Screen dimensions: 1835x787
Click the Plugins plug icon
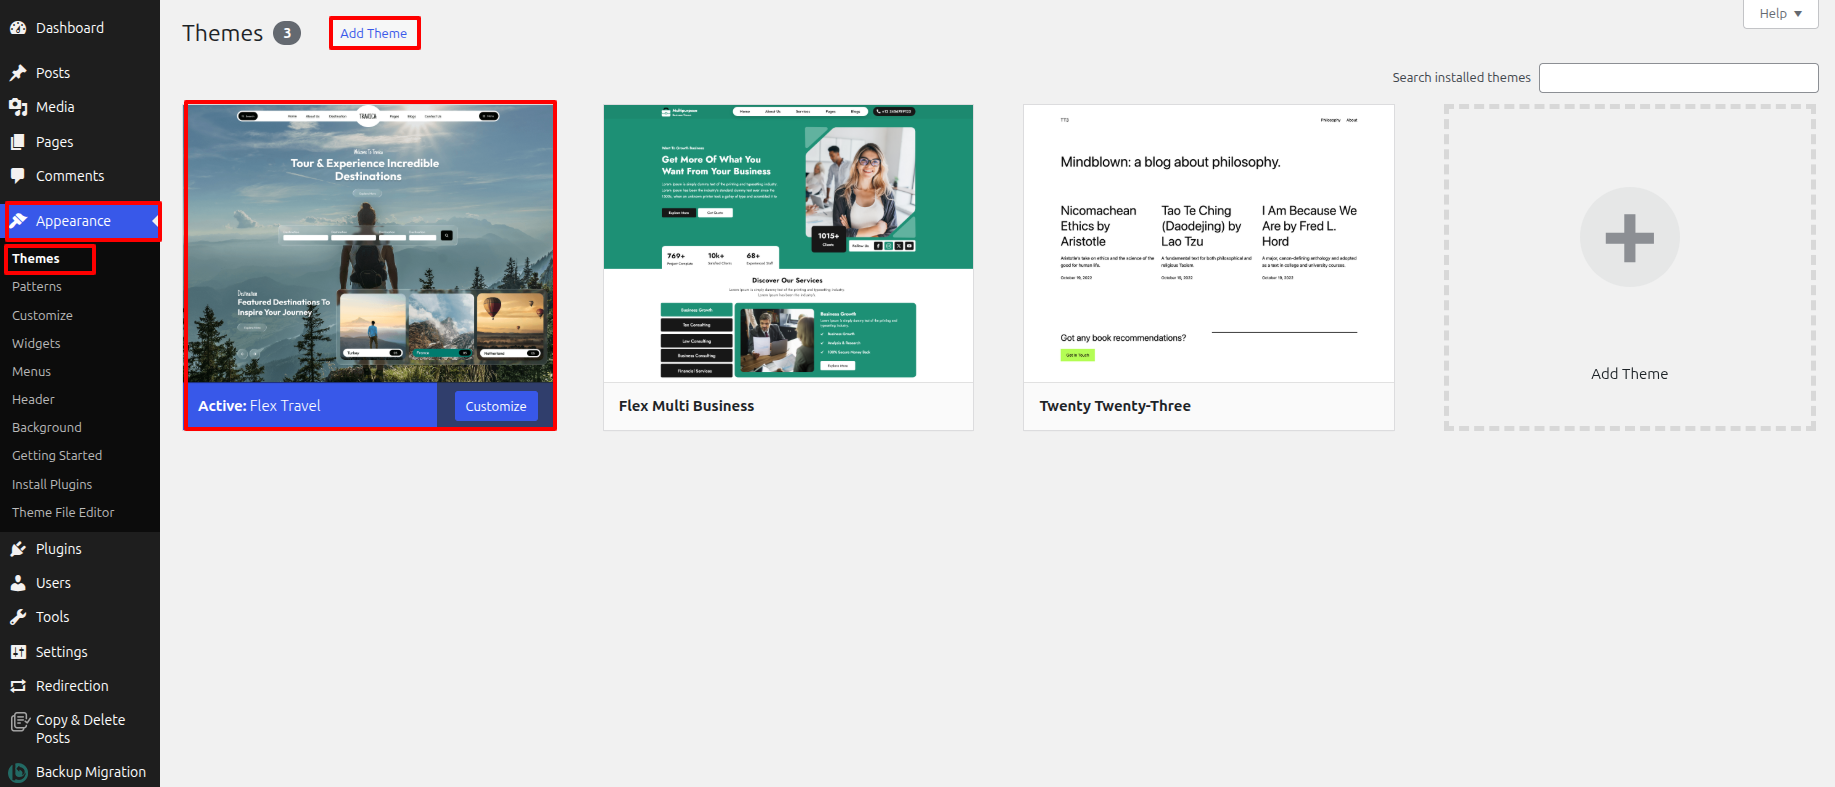[18, 549]
